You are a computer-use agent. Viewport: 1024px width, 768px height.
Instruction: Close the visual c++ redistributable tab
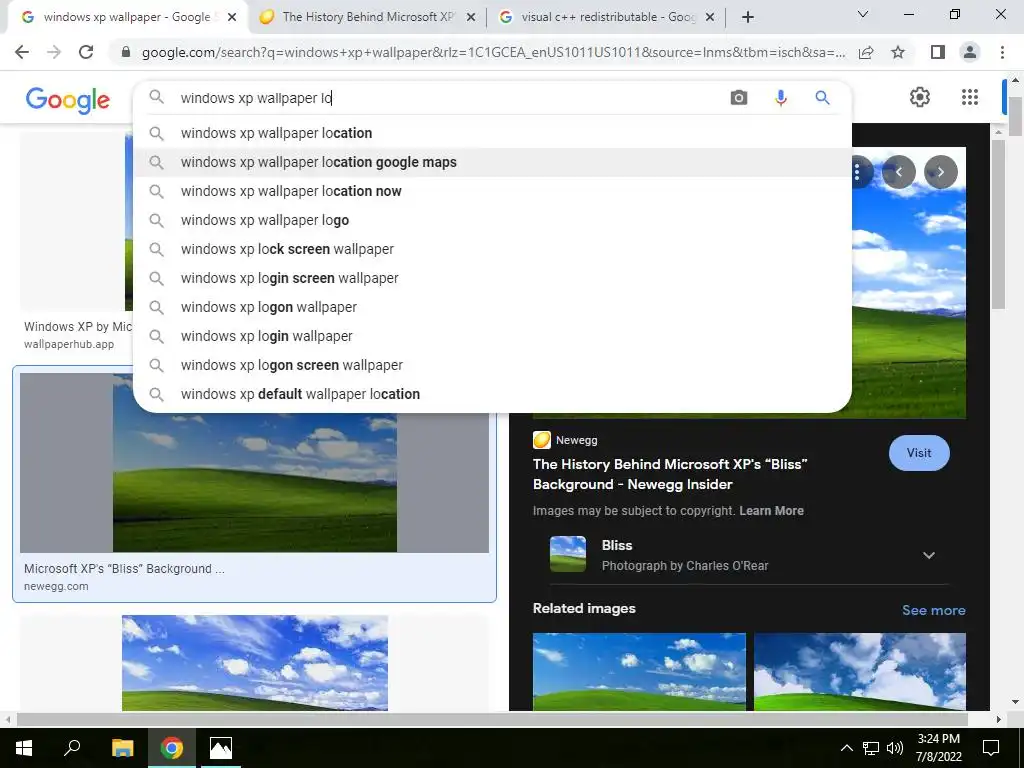coord(711,17)
